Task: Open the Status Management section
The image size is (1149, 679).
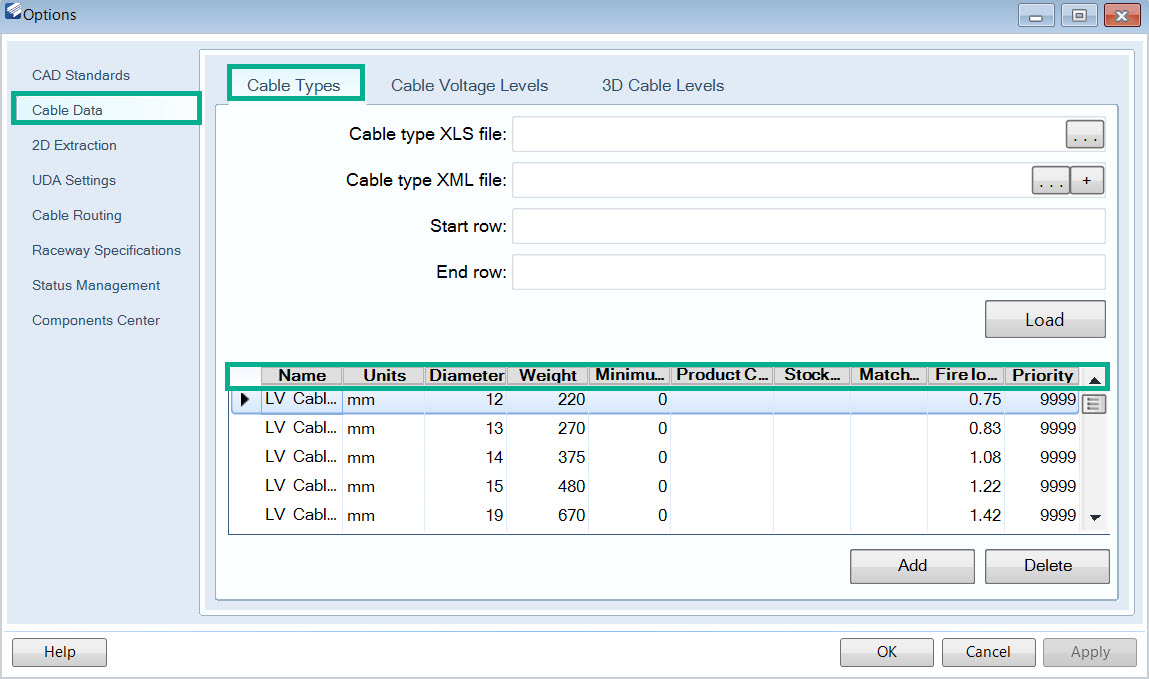Action: pos(96,286)
